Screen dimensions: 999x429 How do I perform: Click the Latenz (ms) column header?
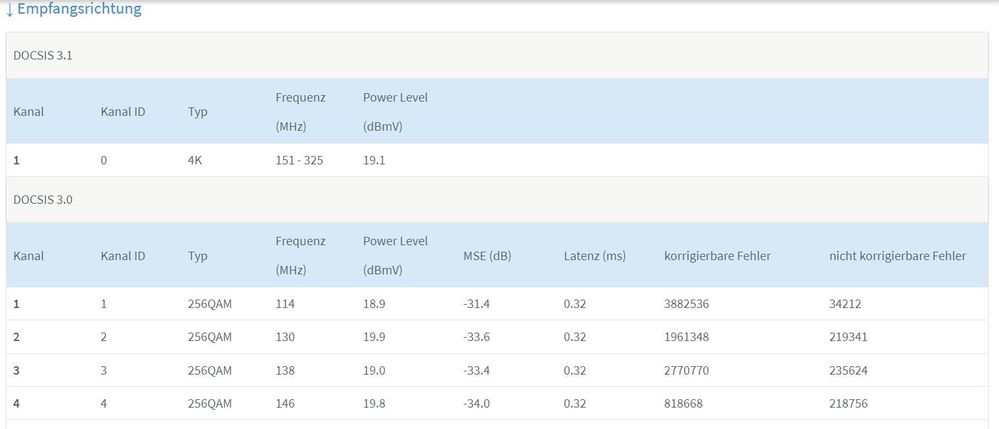(x=594, y=256)
